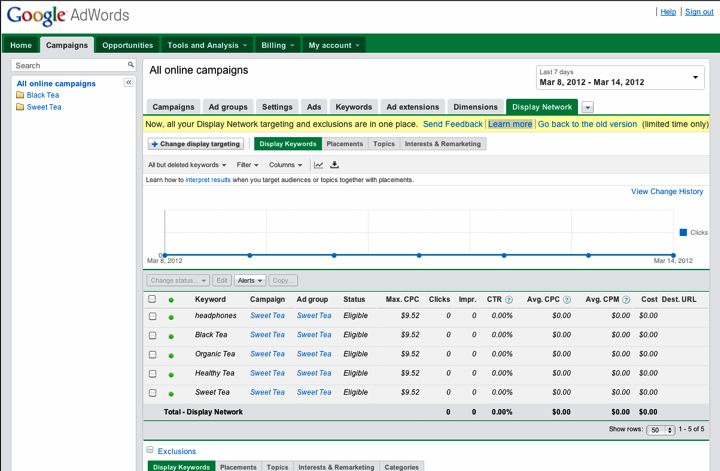Click the status column header dot
The width and height of the screenshot is (720, 471).
(x=171, y=300)
